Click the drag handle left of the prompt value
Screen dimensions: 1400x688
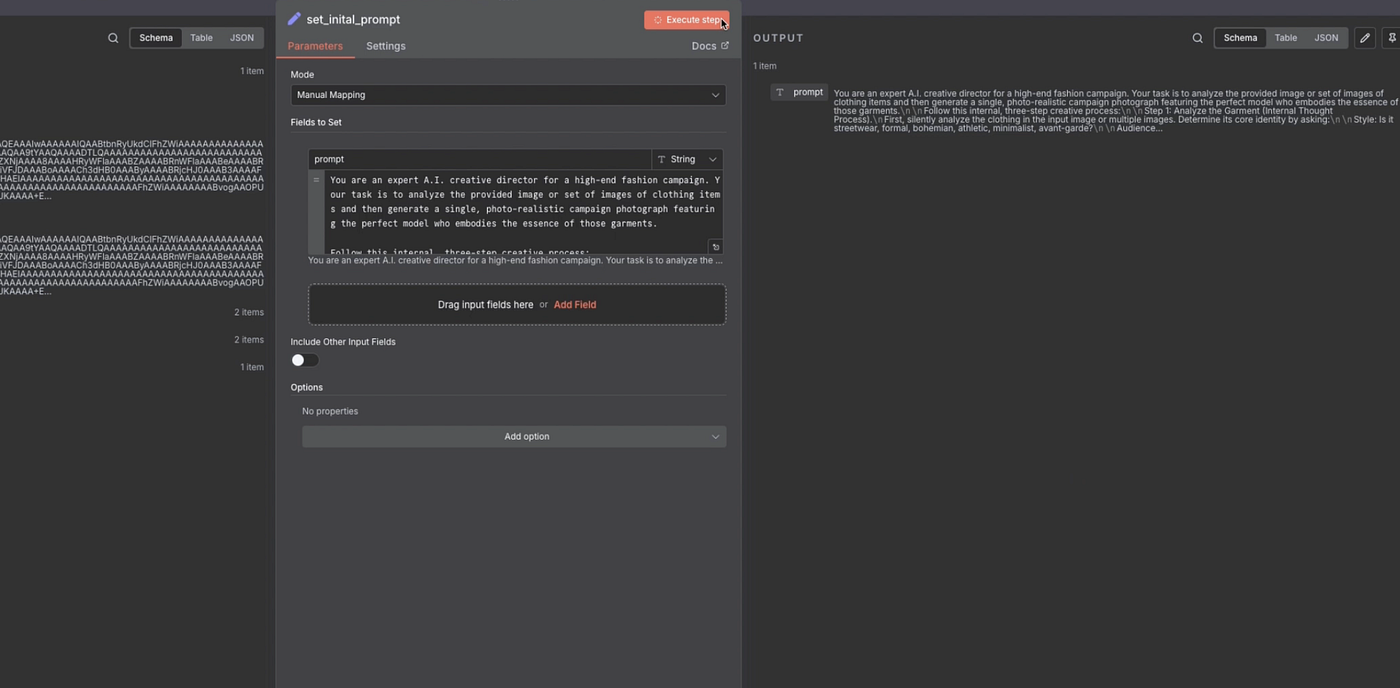click(316, 181)
